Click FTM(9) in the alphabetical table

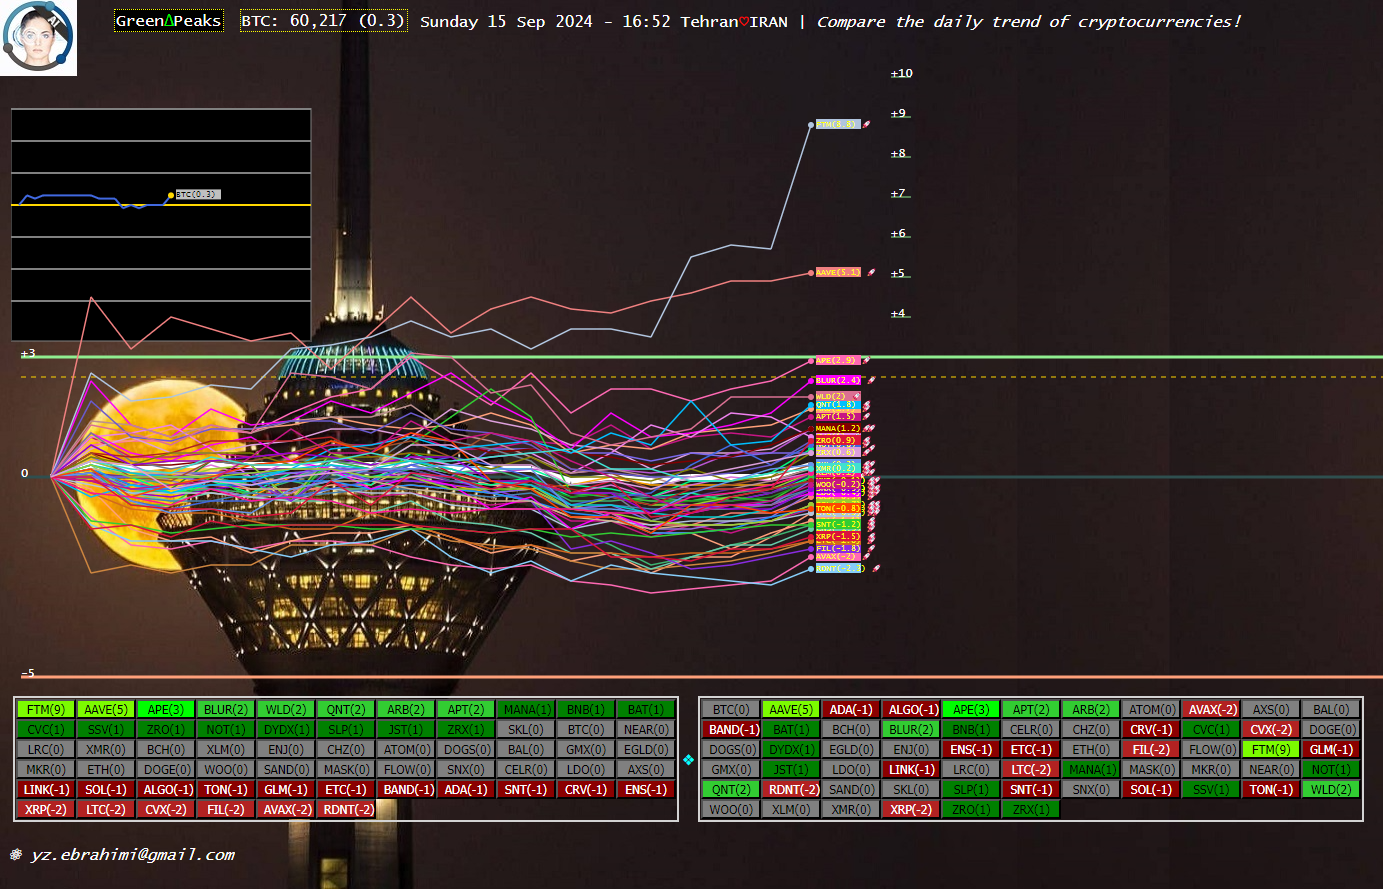point(1271,750)
